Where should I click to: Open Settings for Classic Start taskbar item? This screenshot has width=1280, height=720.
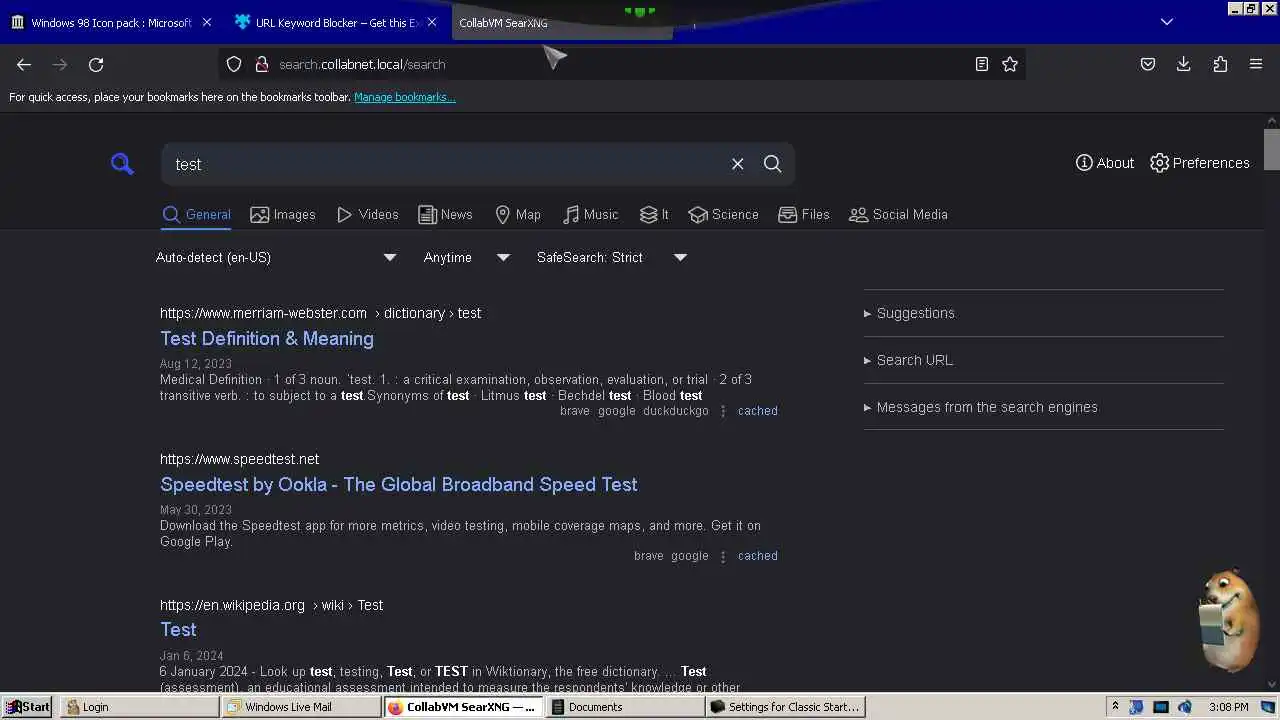pos(786,706)
